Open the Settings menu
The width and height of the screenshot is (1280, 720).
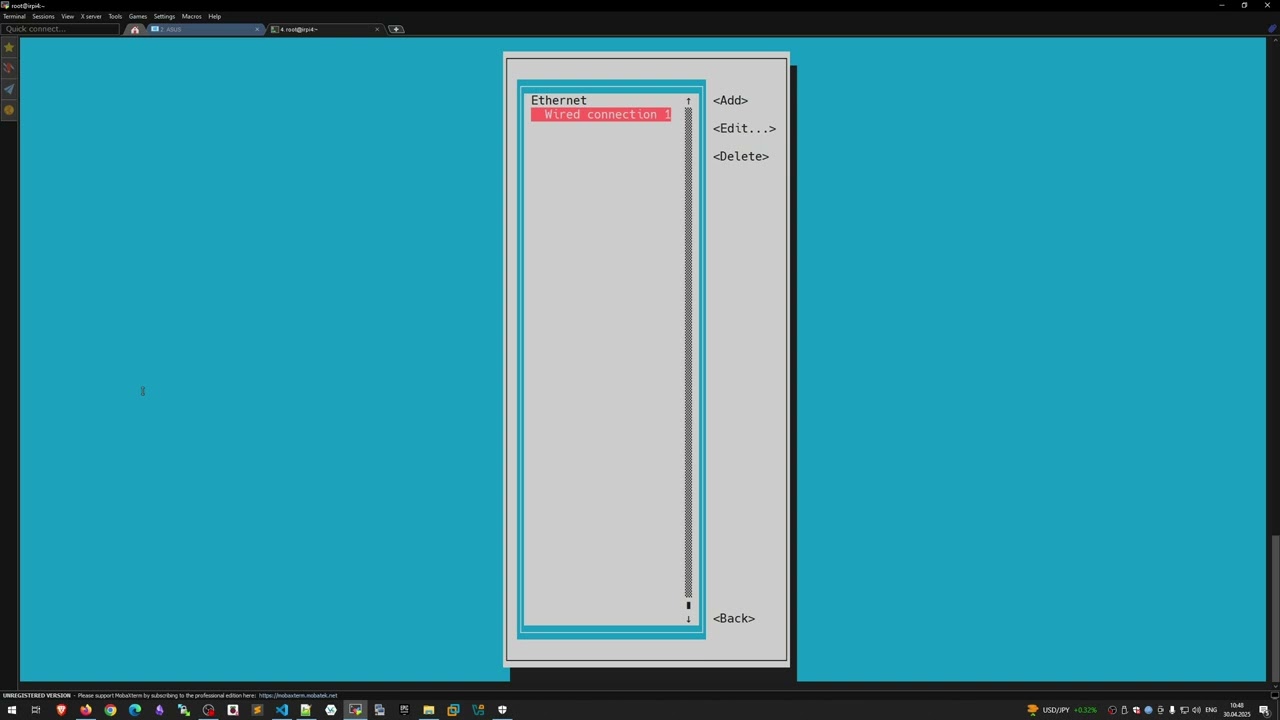tap(164, 16)
